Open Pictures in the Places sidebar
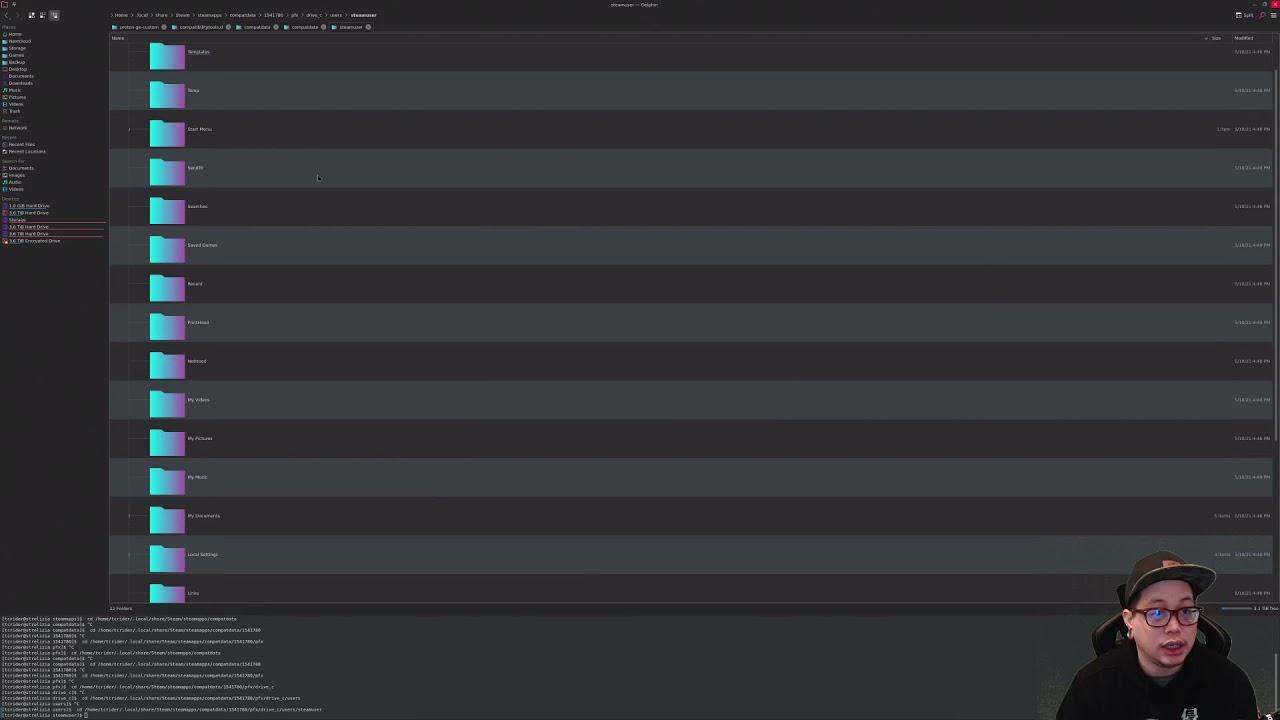Screen dimensions: 1280x720 pos(16,97)
